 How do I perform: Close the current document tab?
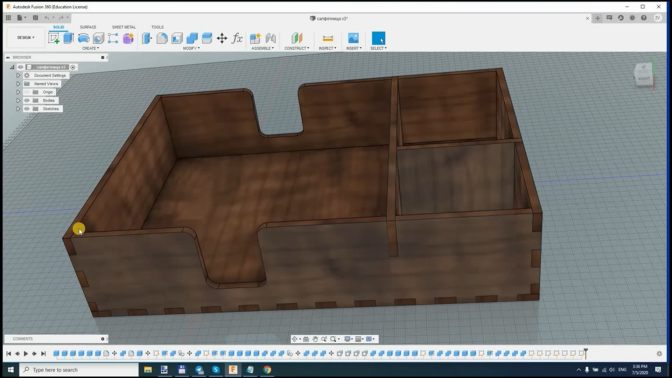click(588, 18)
